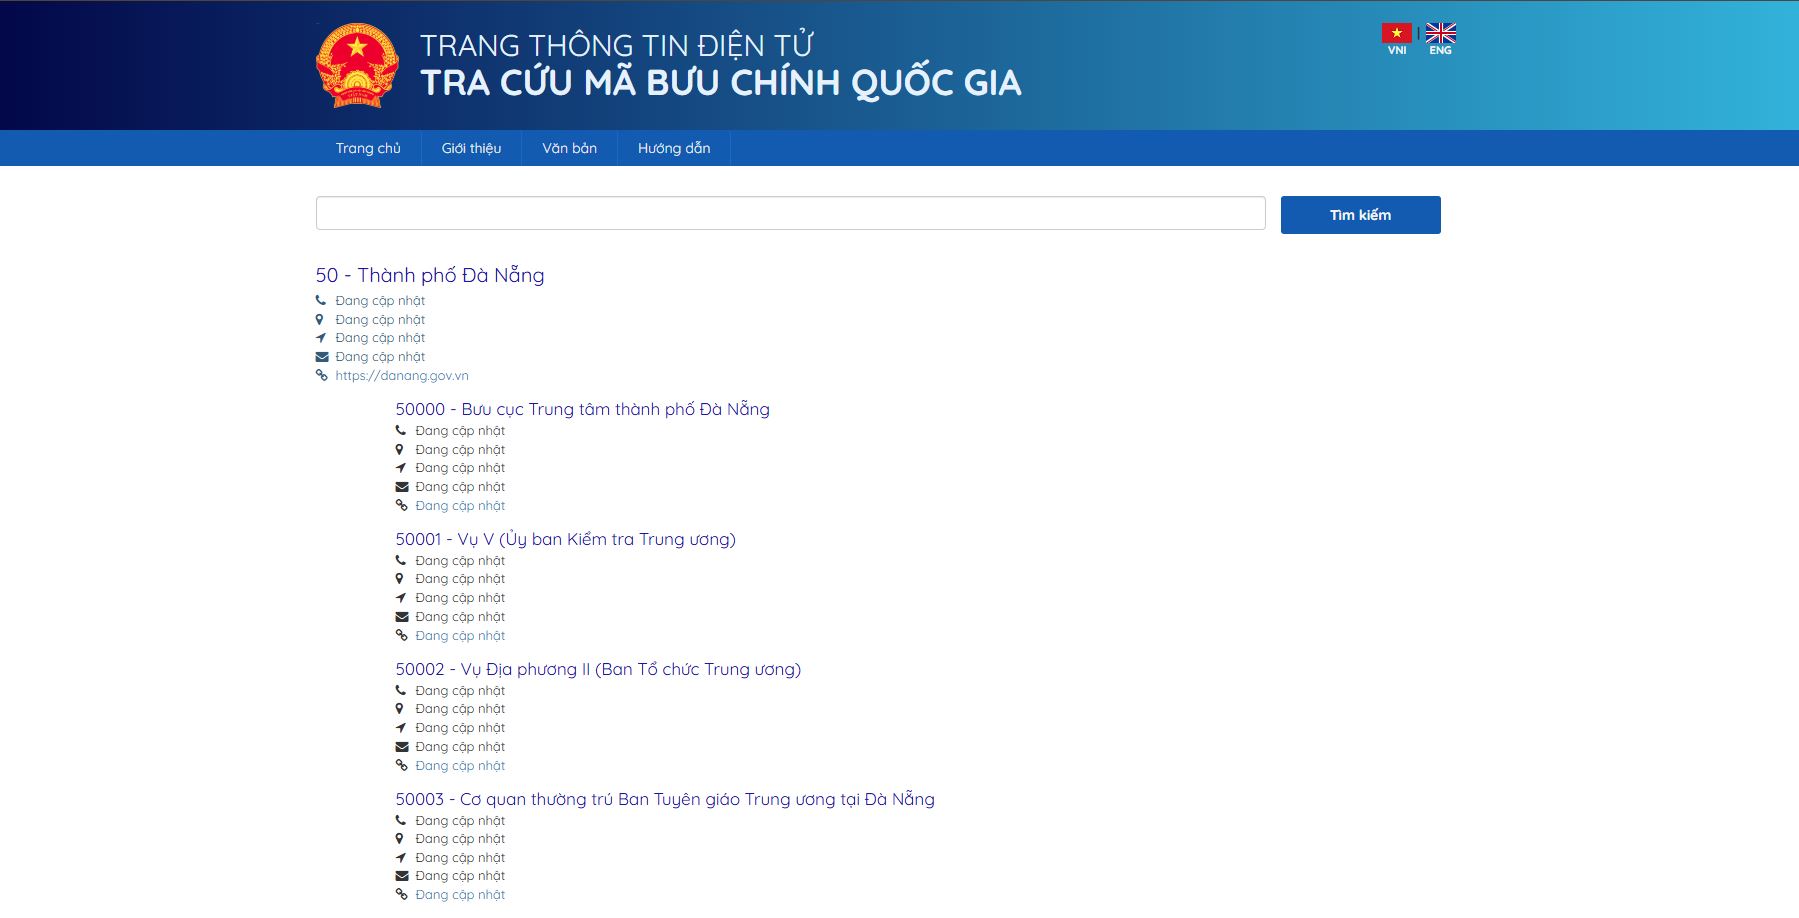This screenshot has height=918, width=1799.
Task: Click phone icon under entry 50001
Action: pyautogui.click(x=401, y=560)
